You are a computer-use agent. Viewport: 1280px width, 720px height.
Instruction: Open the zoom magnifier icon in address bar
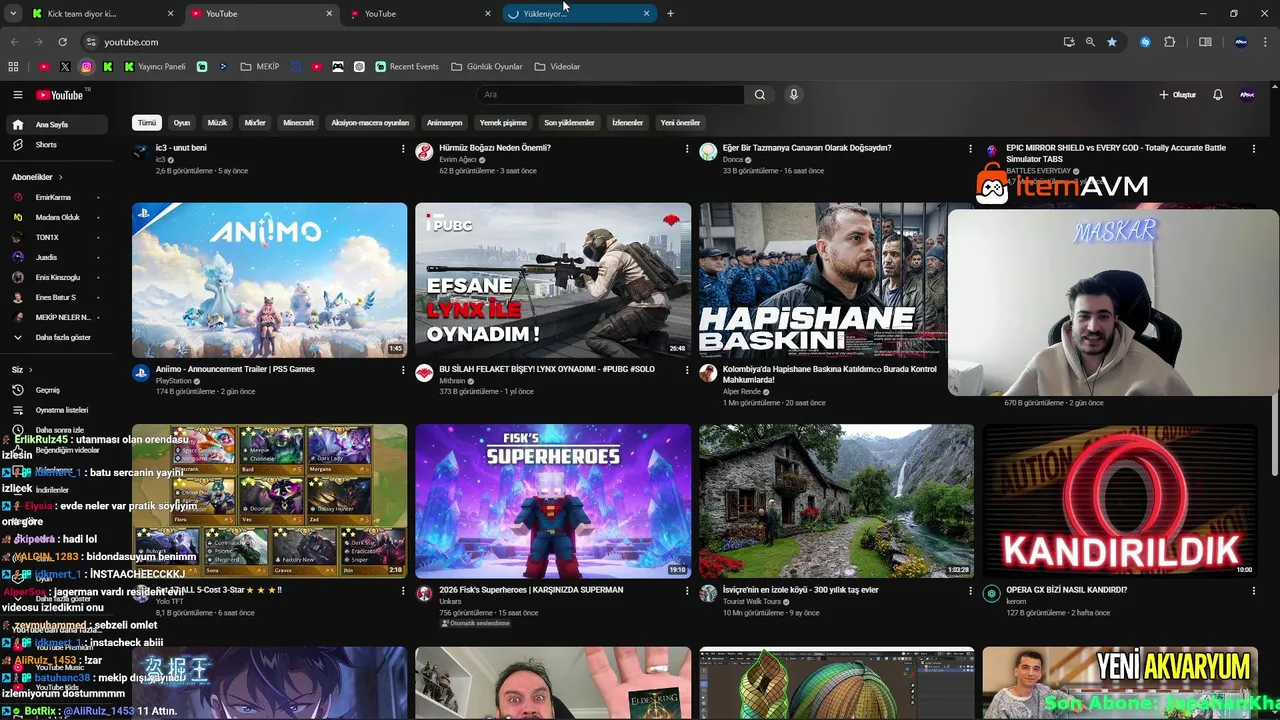1090,42
